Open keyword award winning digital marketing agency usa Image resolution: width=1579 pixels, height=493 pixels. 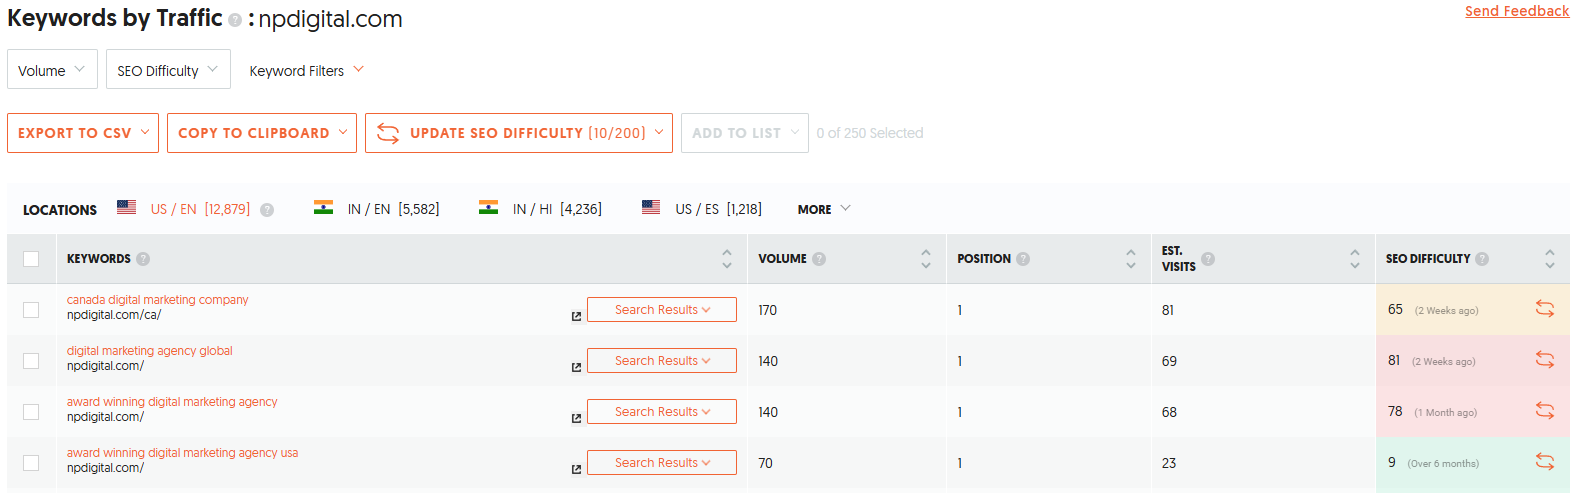(x=183, y=453)
